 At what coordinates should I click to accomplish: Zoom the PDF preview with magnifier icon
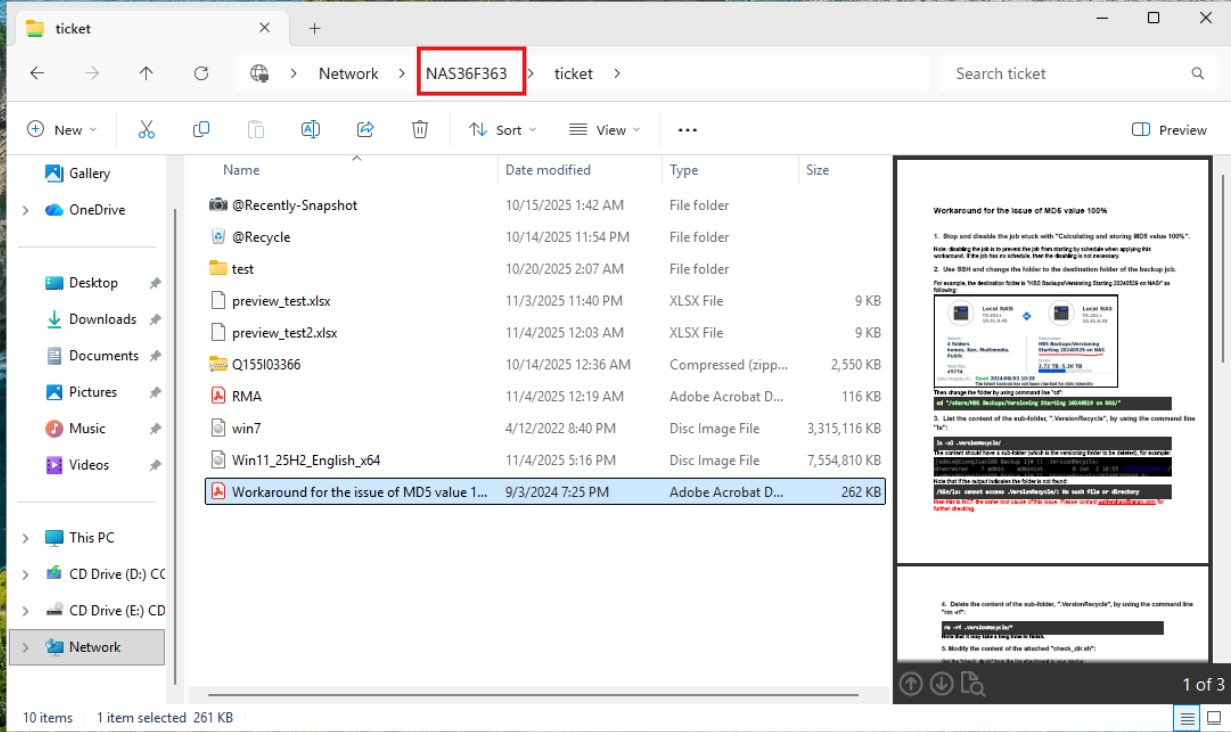pos(972,684)
